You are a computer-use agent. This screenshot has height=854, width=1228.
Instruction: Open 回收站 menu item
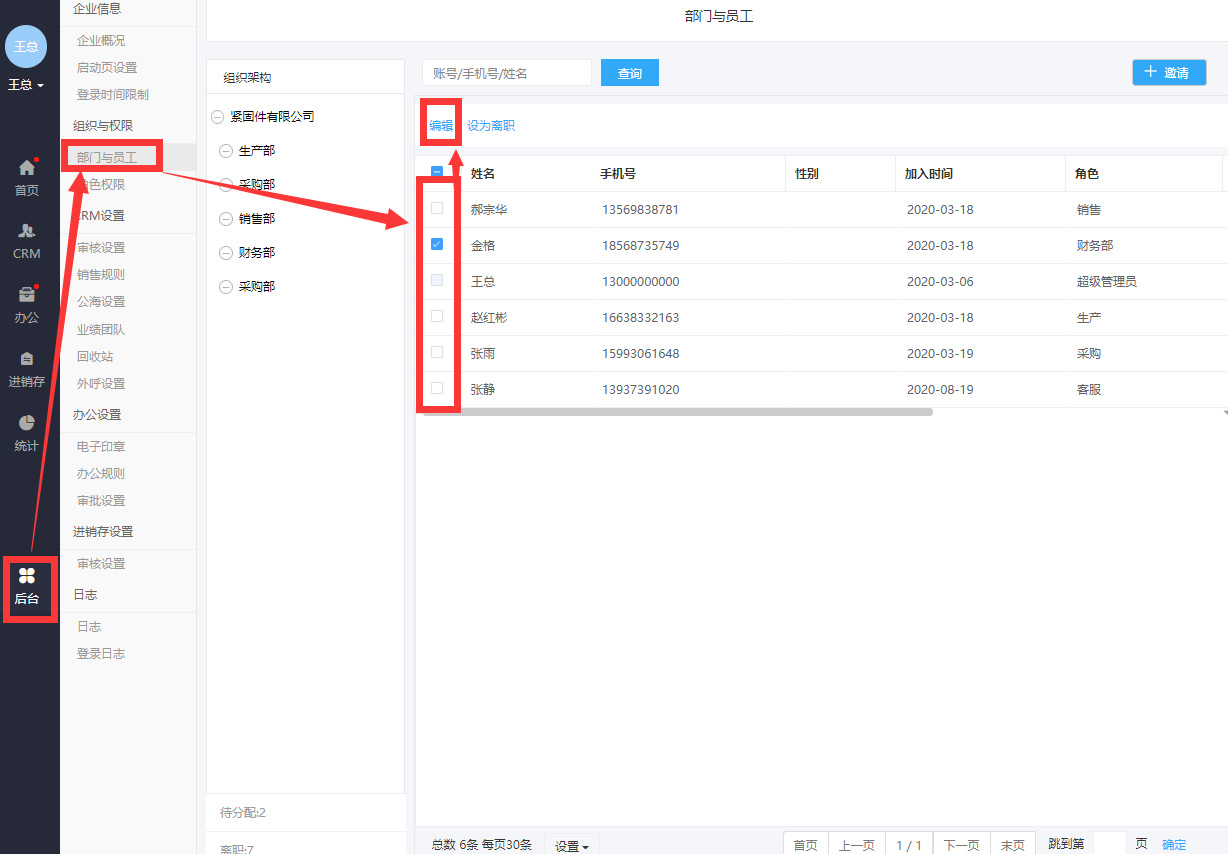point(95,357)
